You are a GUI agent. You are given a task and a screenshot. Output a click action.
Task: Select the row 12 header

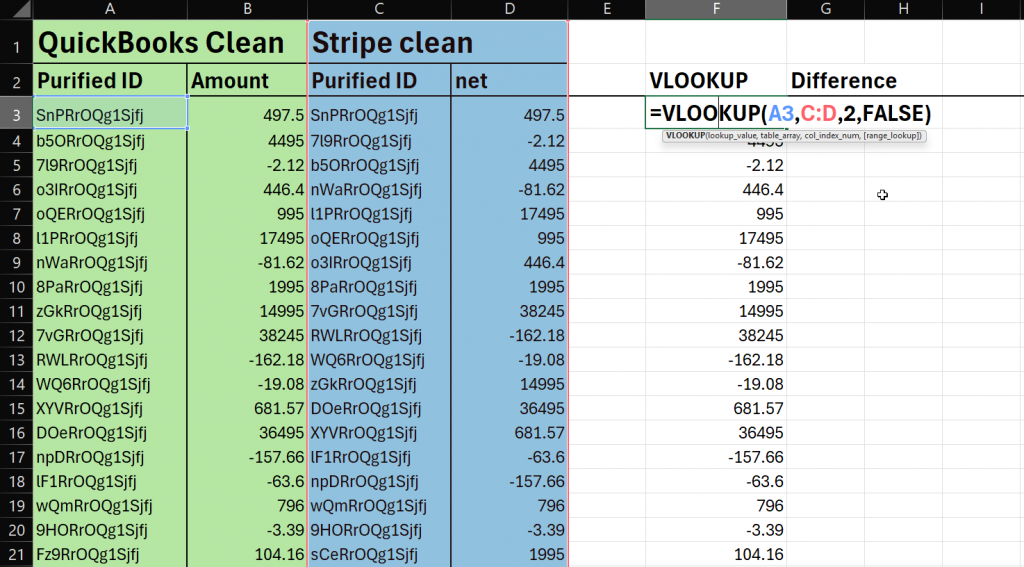coord(16,335)
